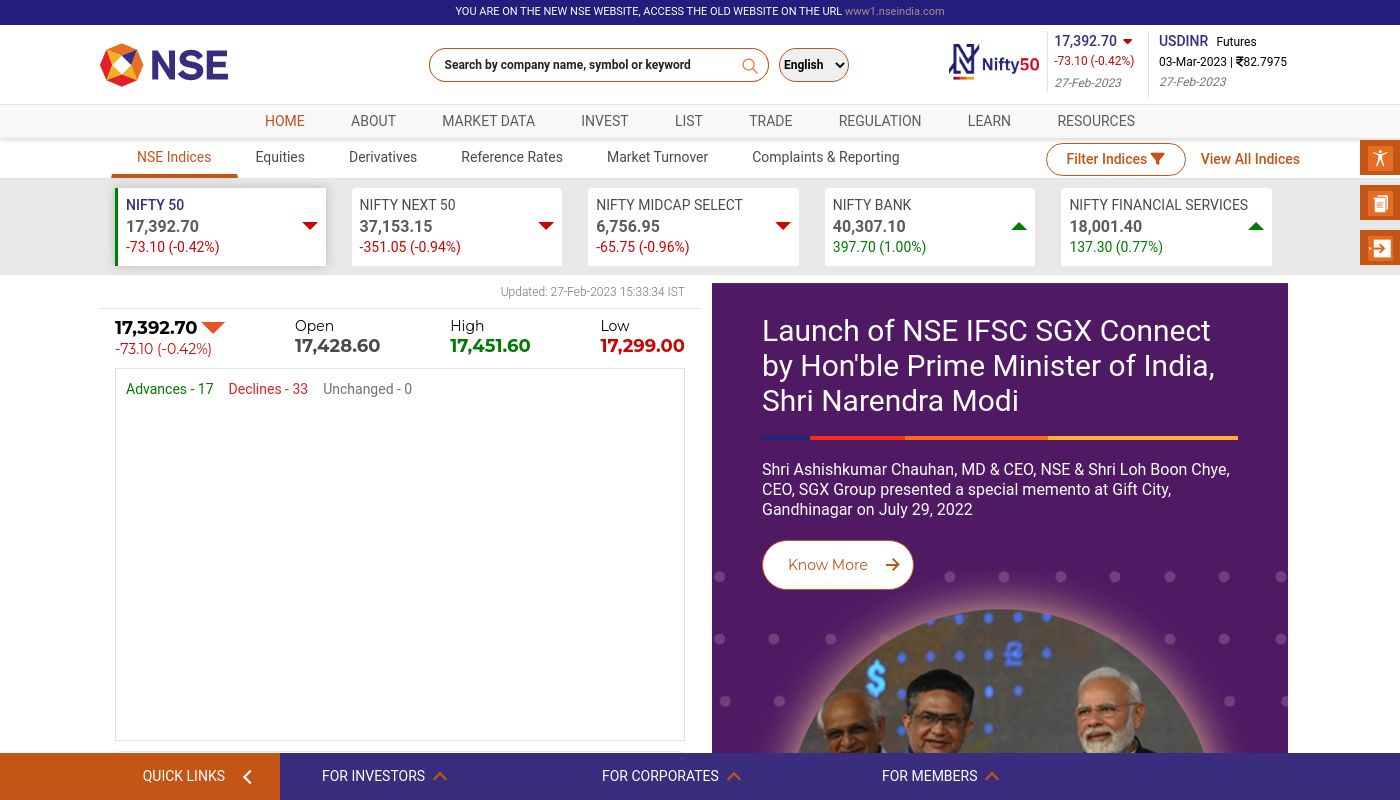Click the Declines - 33 text
This screenshot has height=800, width=1400.
pos(268,389)
